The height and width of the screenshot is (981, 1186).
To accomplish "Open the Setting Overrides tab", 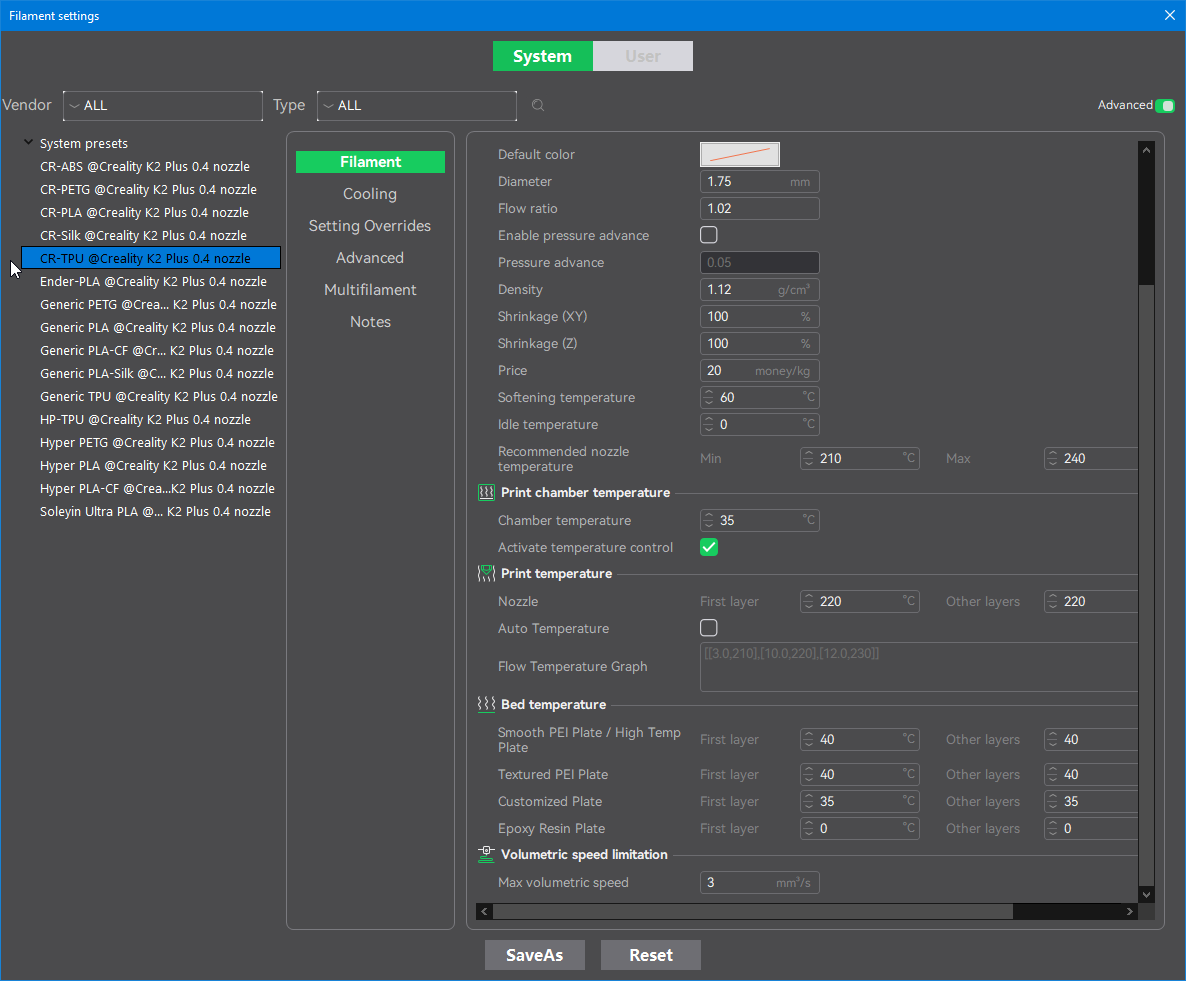I will point(370,226).
